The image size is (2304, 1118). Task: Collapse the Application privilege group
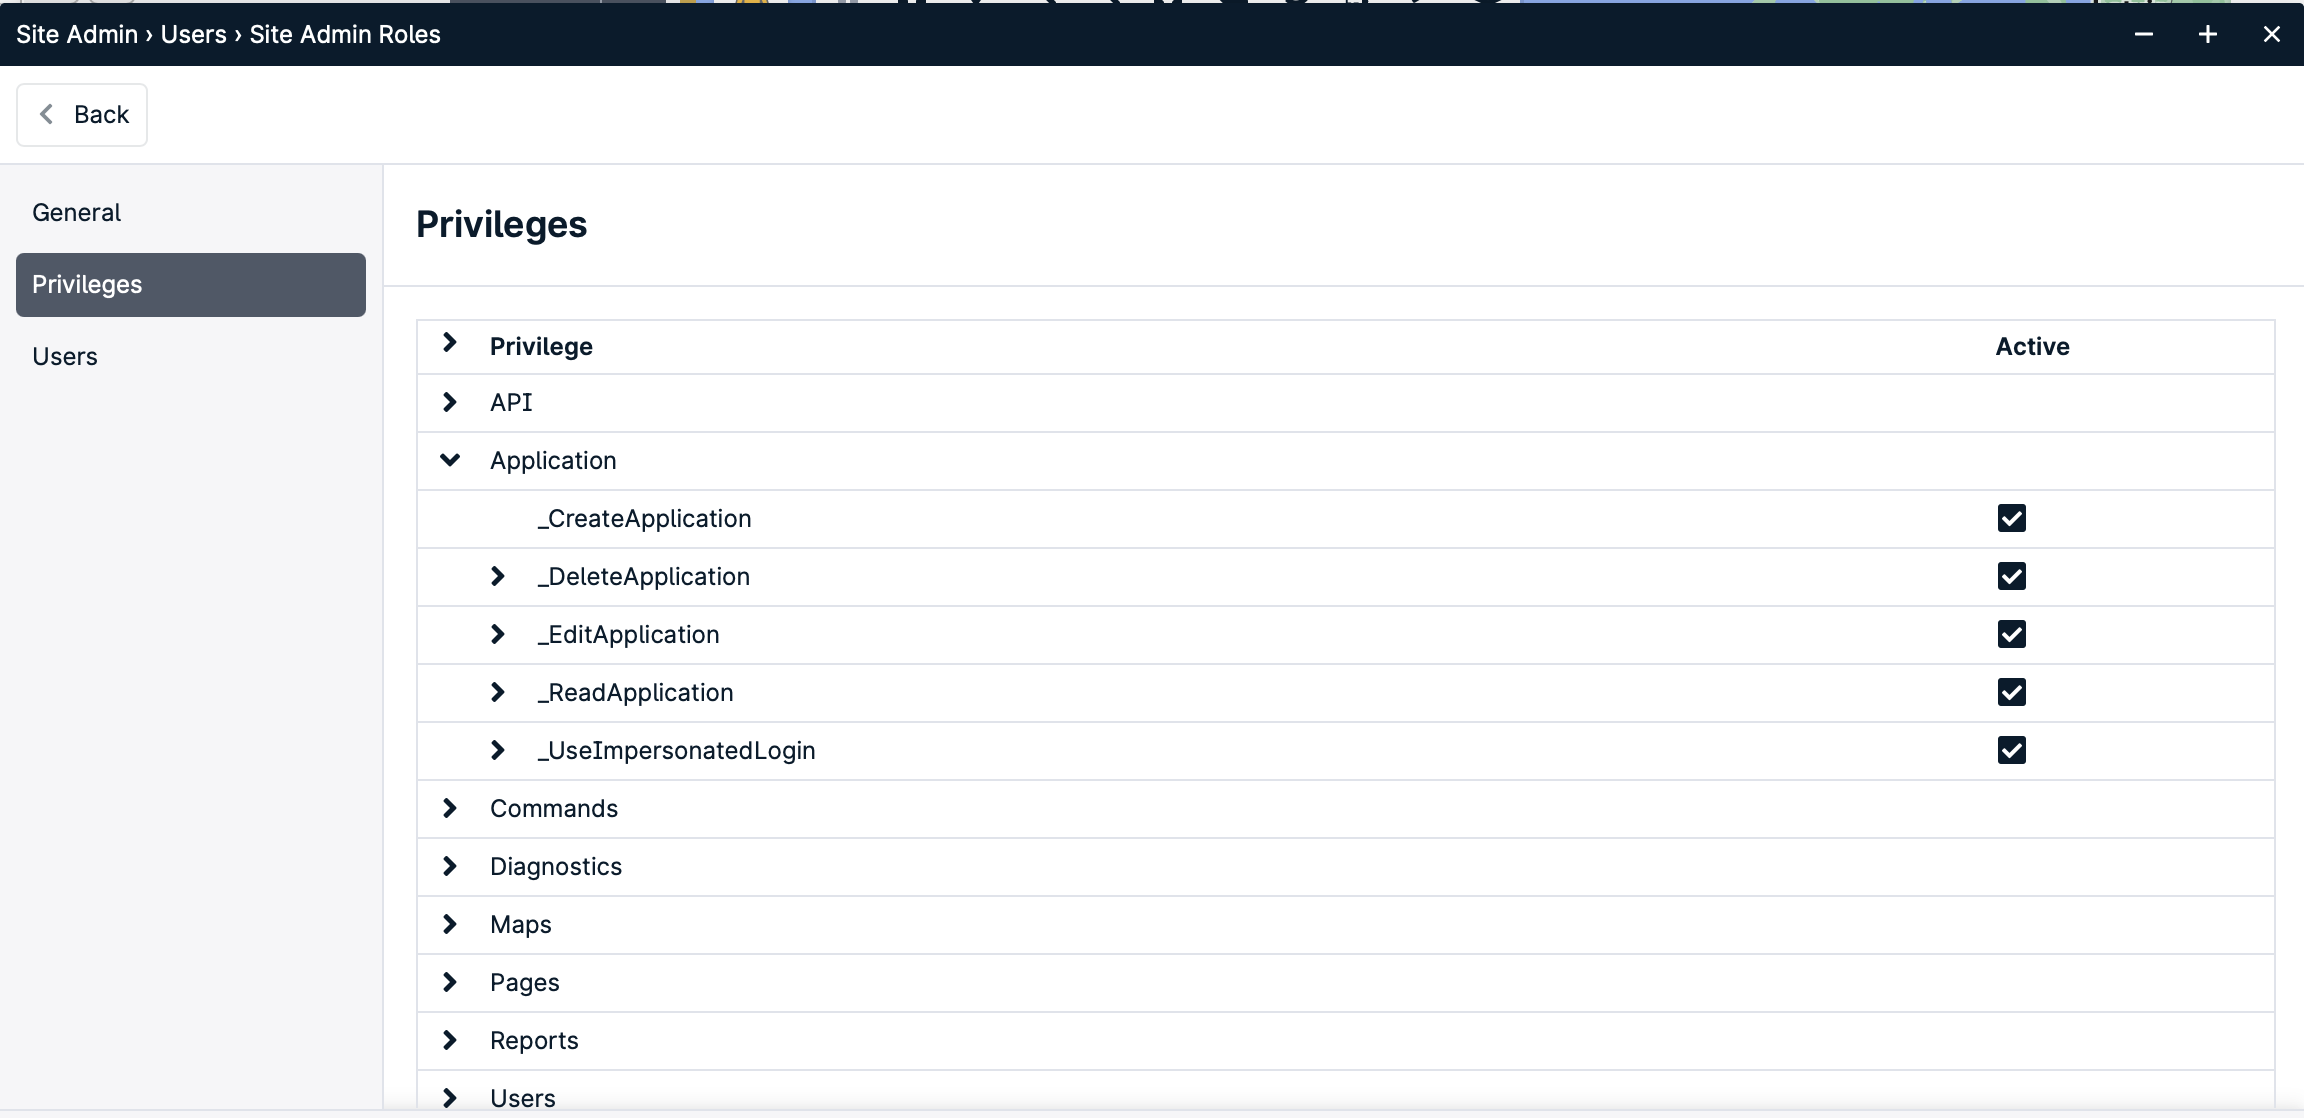click(450, 460)
